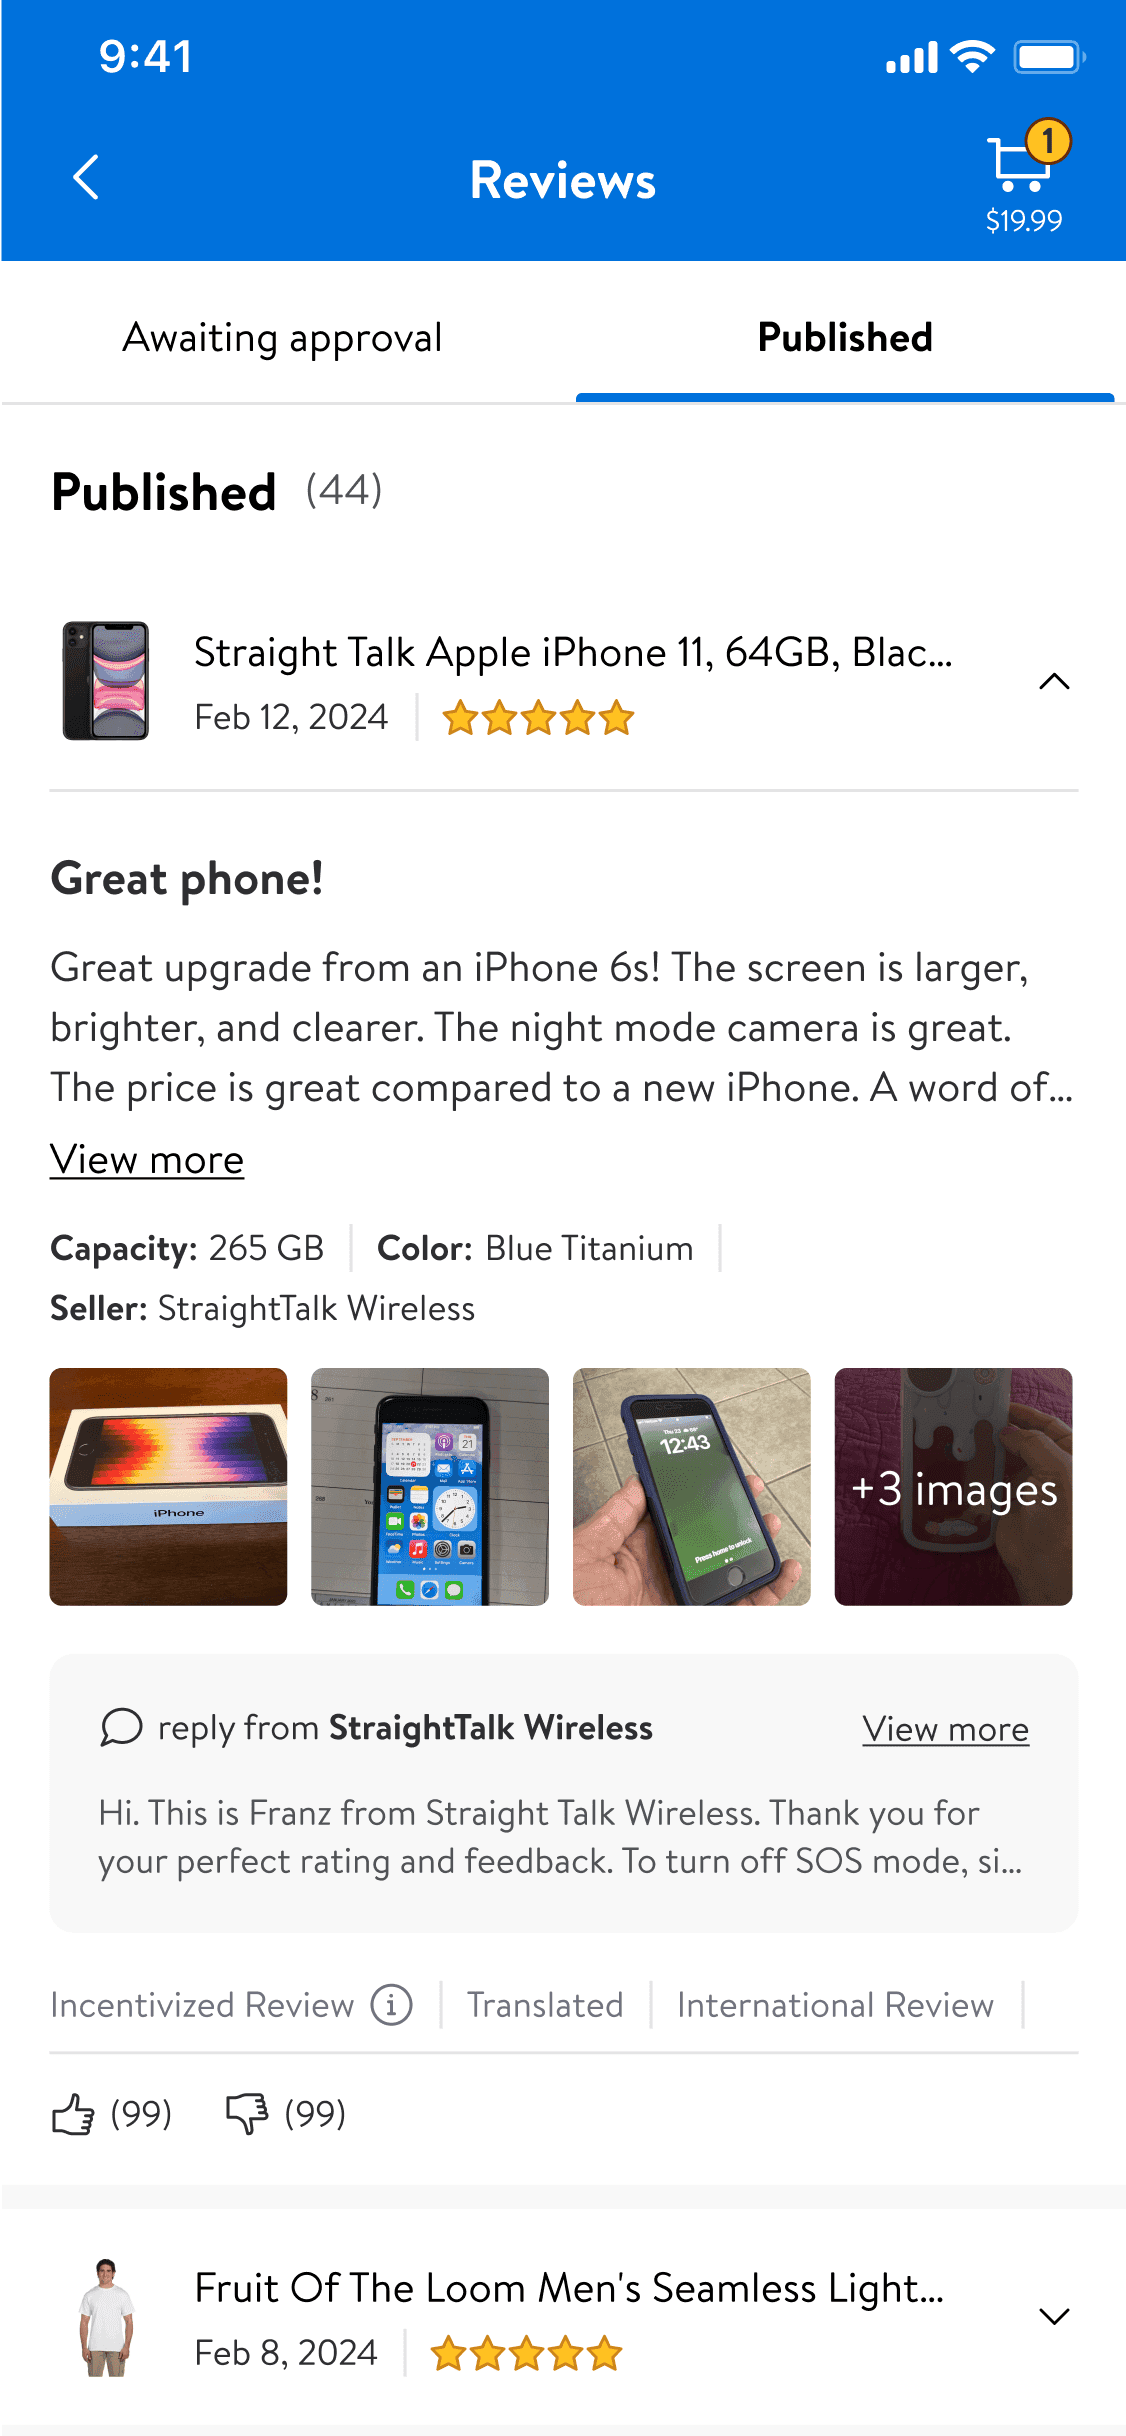
Task: Collapse the iPhone 11 review
Action: 1054,682
